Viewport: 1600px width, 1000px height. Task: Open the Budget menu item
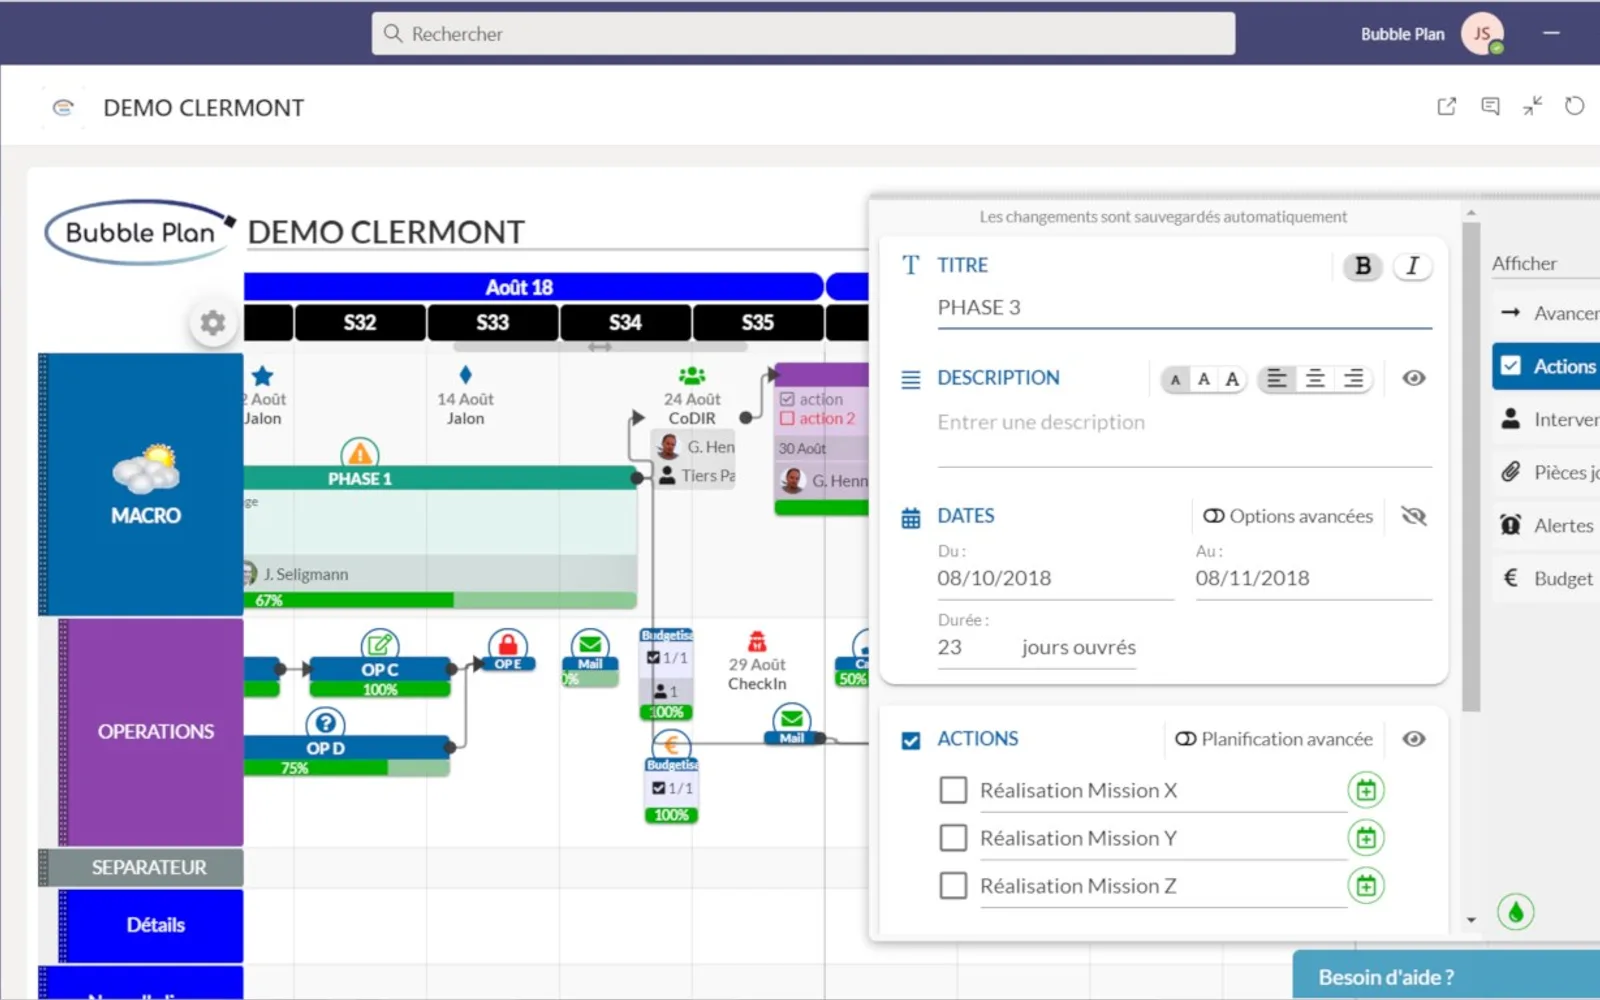tap(1546, 578)
